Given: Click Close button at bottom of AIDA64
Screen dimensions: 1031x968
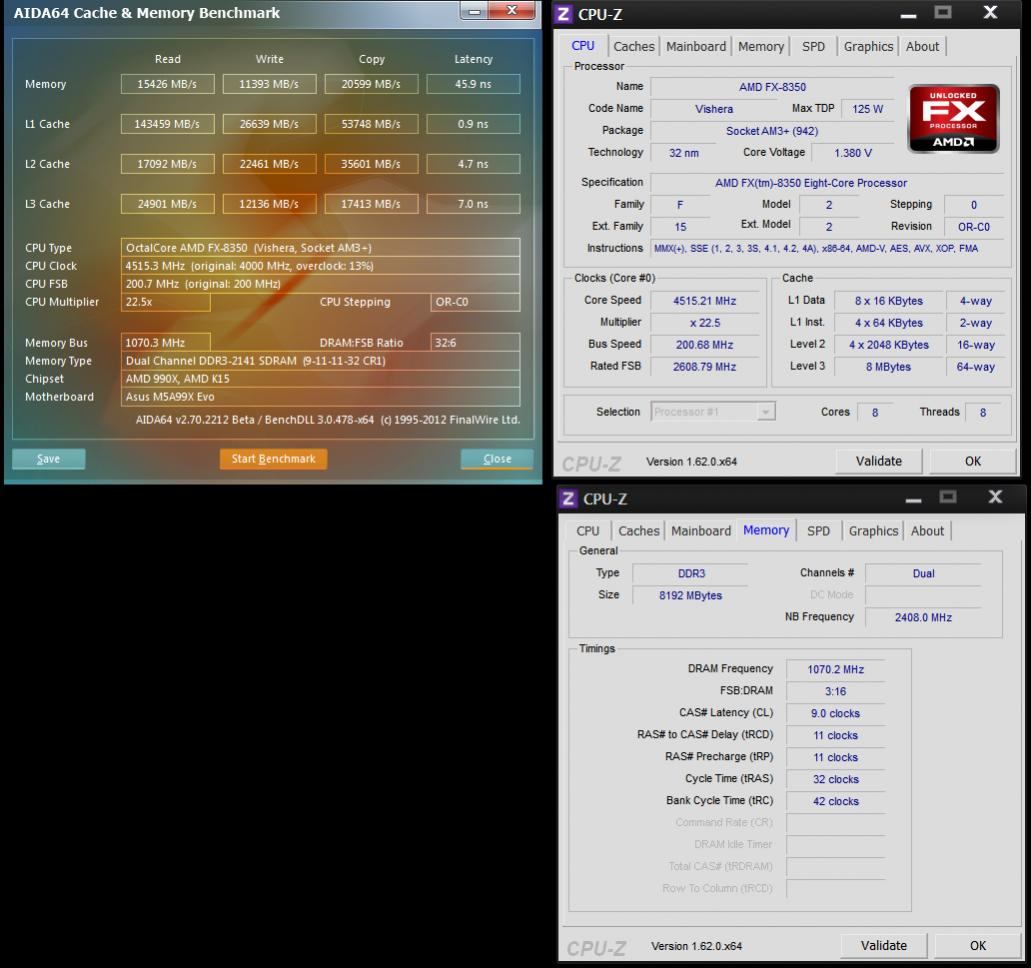Looking at the screenshot, I should (497, 459).
